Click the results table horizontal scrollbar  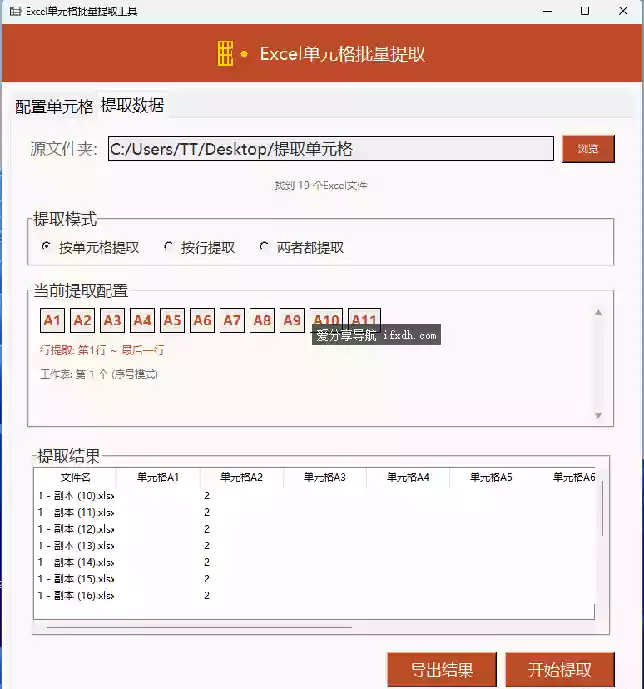pos(199,627)
